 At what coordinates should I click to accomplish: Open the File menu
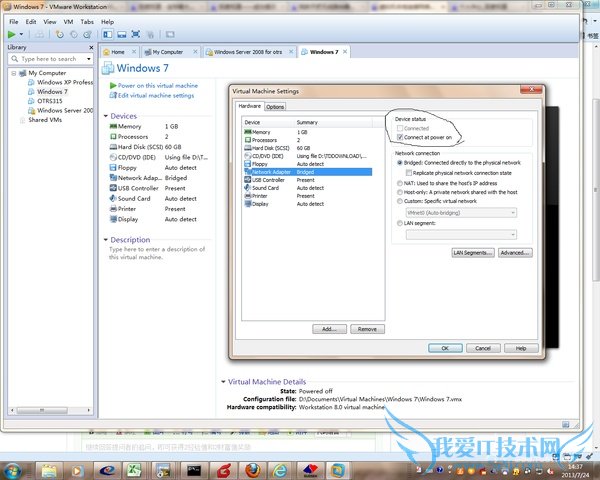click(13, 22)
